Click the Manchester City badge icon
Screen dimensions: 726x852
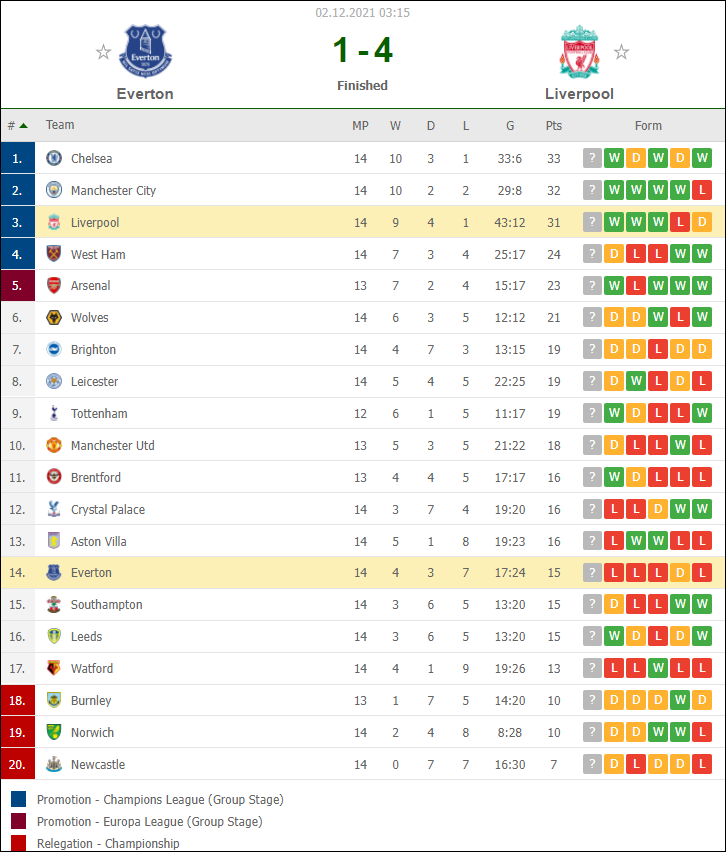pyautogui.click(x=54, y=190)
